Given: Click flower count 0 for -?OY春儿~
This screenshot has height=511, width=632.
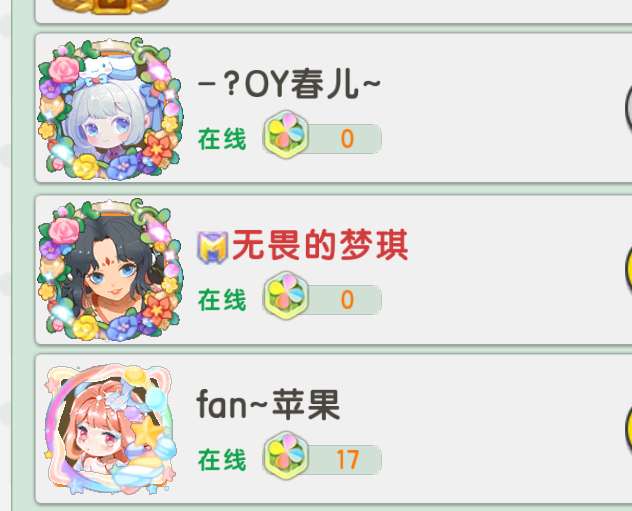Looking at the screenshot, I should tap(347, 139).
